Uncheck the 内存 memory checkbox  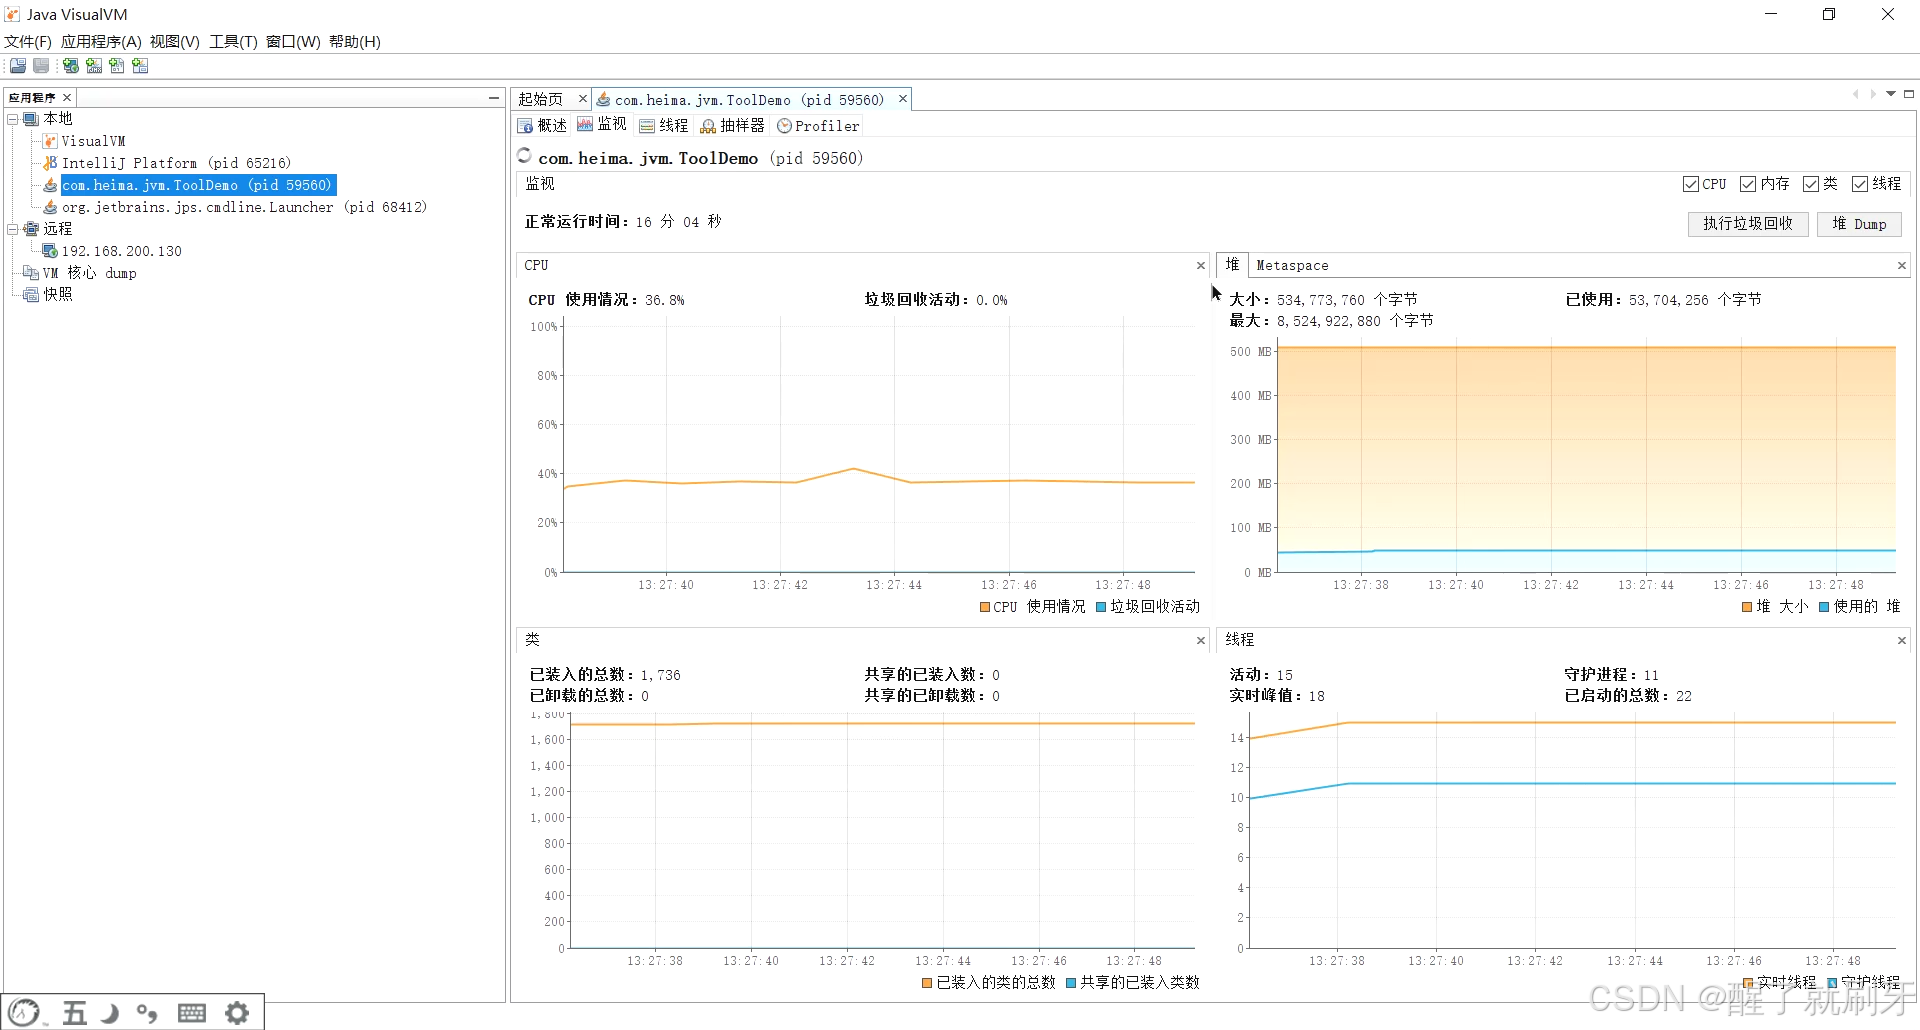pyautogui.click(x=1748, y=184)
